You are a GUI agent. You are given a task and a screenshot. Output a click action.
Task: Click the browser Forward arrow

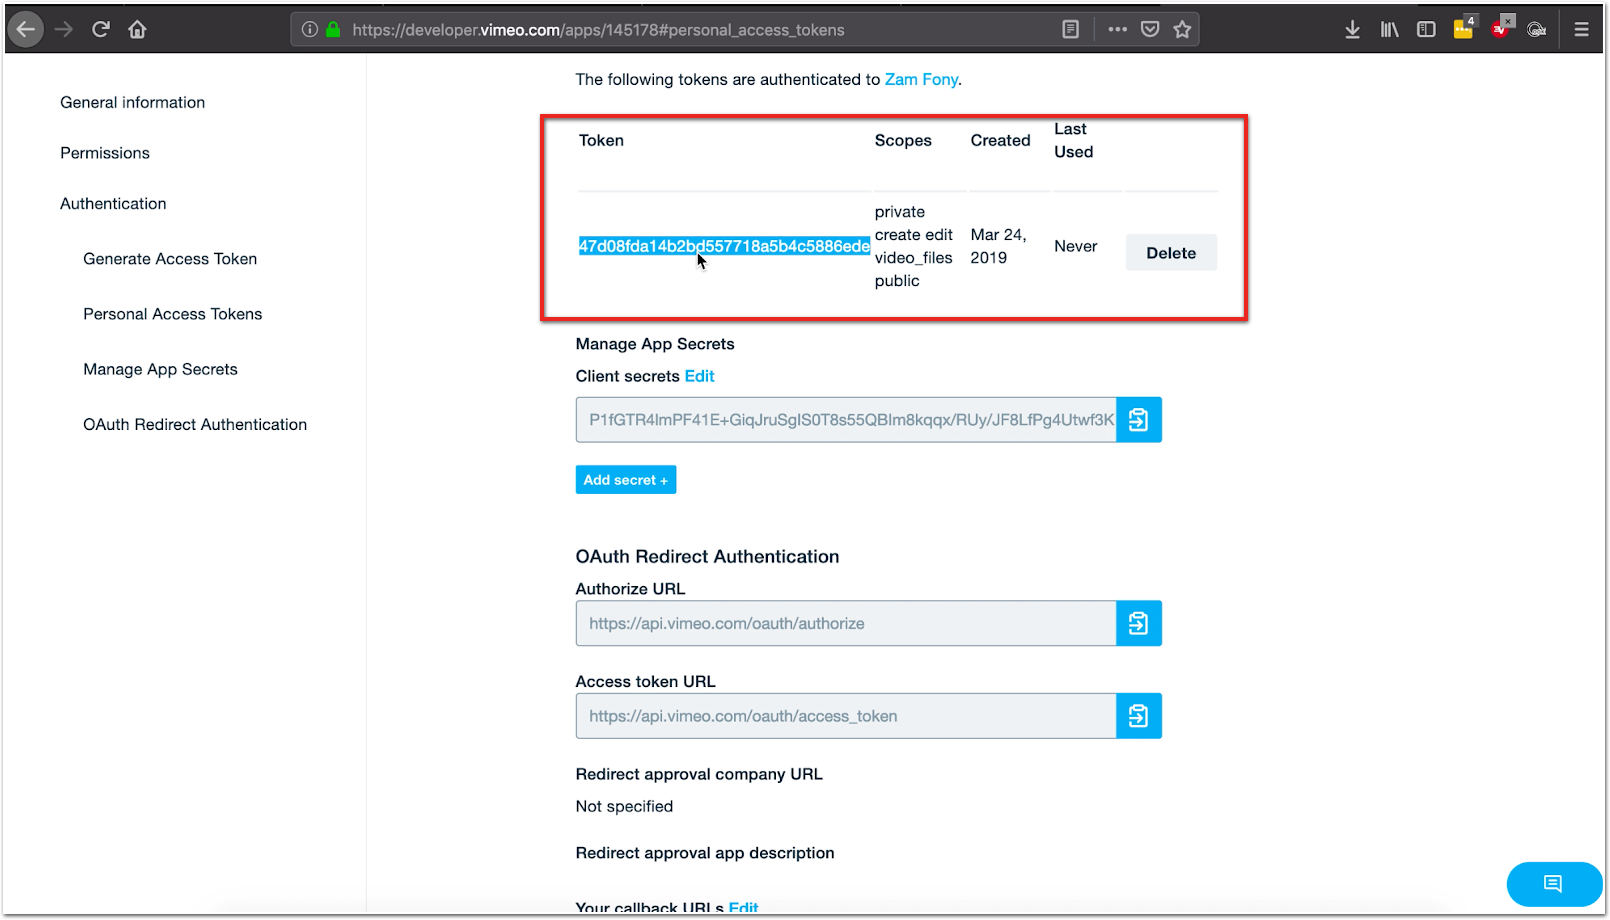(x=64, y=29)
